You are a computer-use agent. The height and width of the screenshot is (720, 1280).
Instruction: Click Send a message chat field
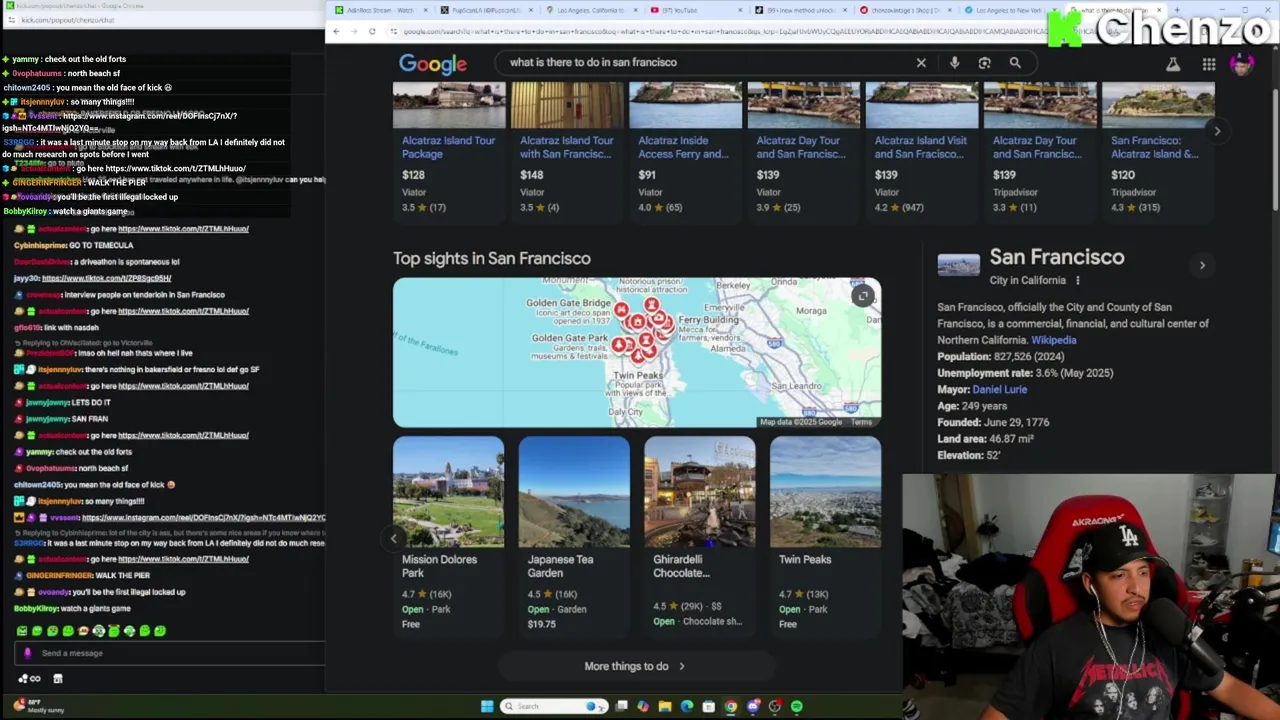click(x=170, y=653)
